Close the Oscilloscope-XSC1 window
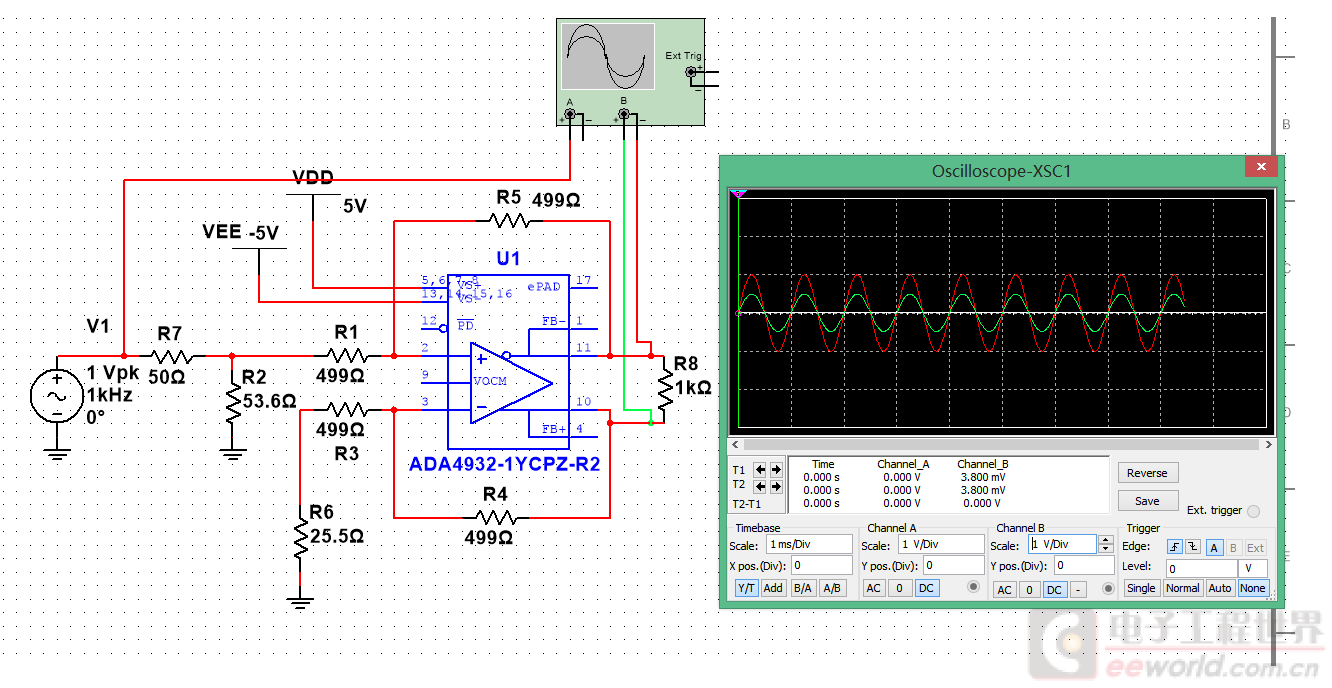Screen dimensions: 1332x688 point(1261,166)
